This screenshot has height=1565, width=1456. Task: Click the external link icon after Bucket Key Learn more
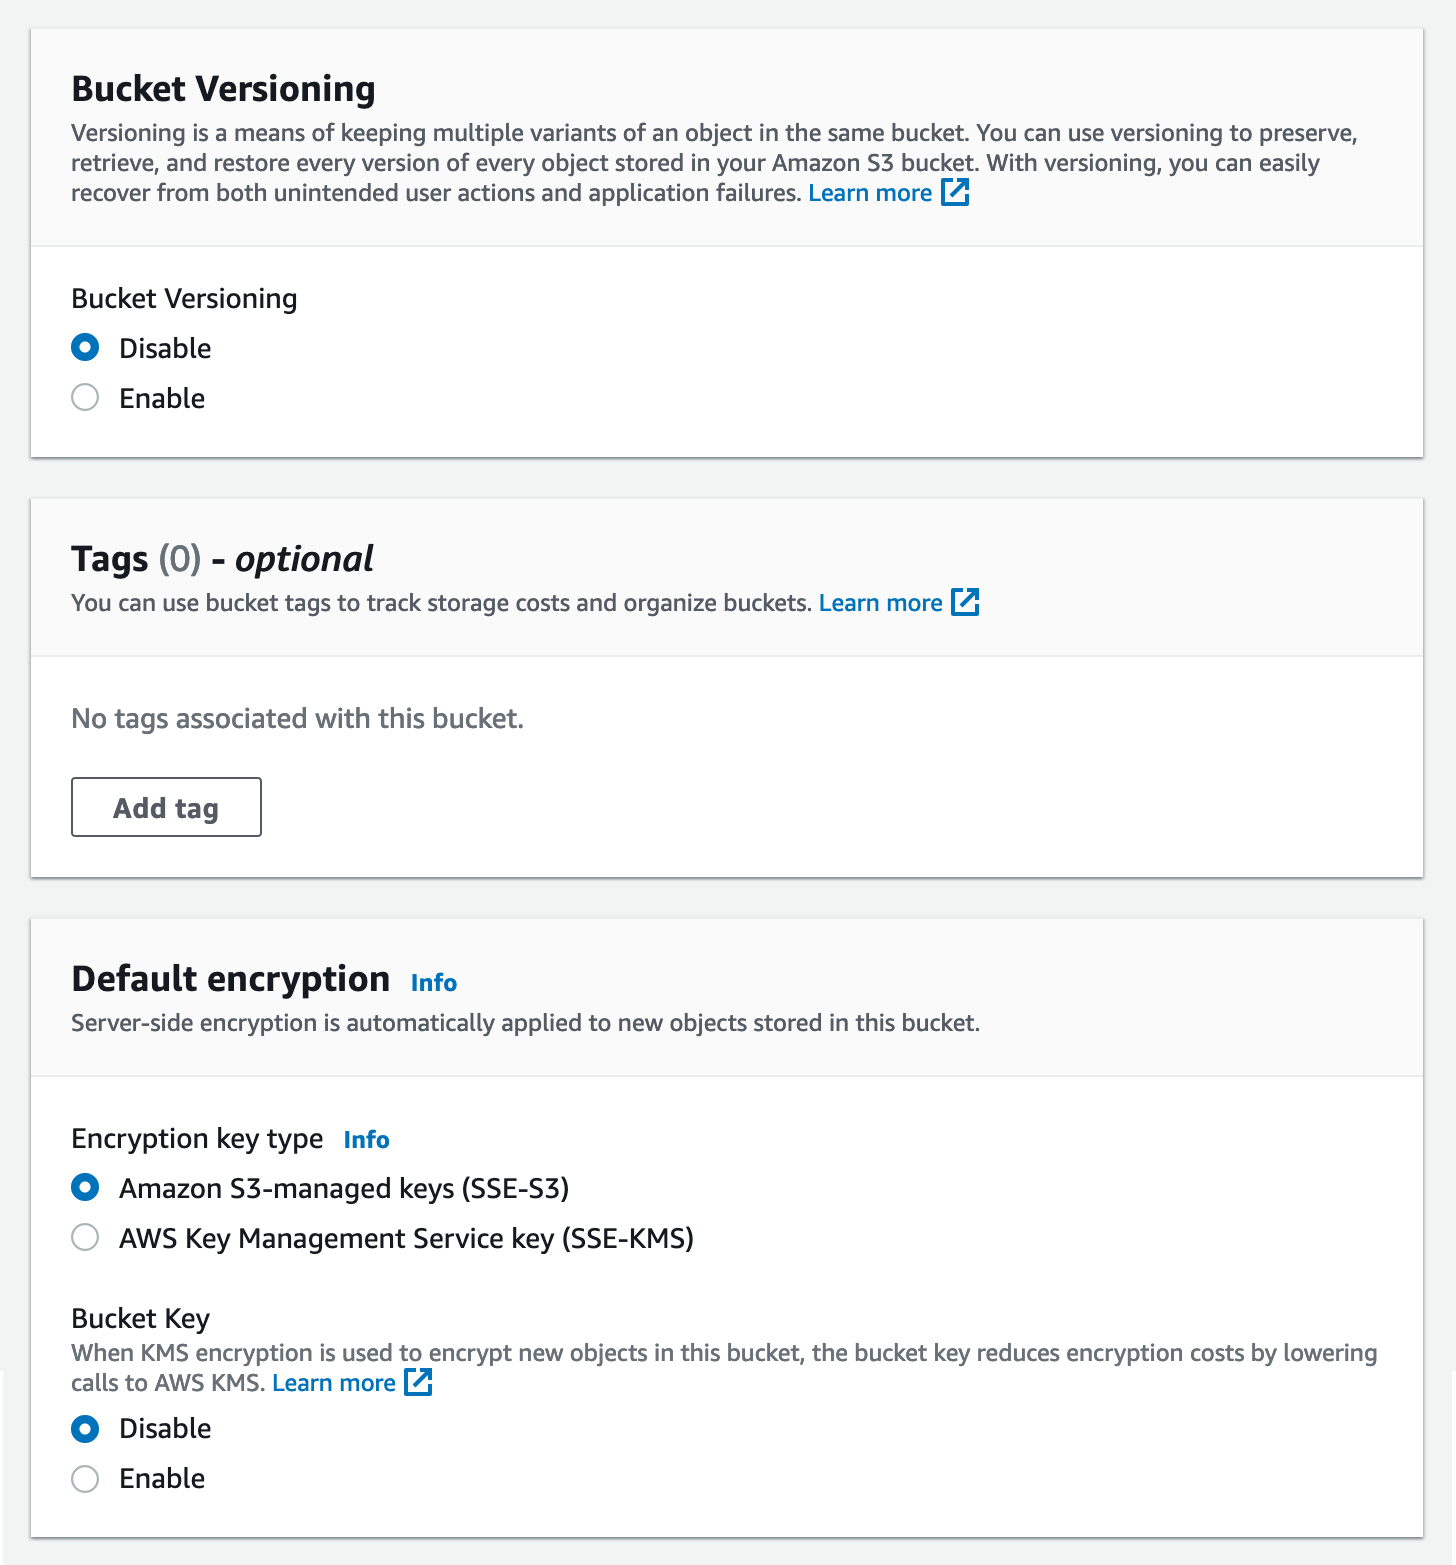point(417,1383)
